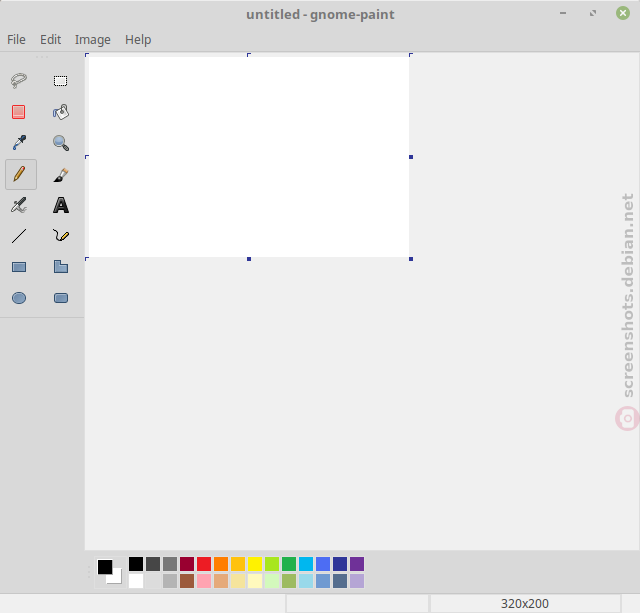Activate the color picker eyedropper tool
The image size is (640, 613).
pyautogui.click(x=19, y=143)
